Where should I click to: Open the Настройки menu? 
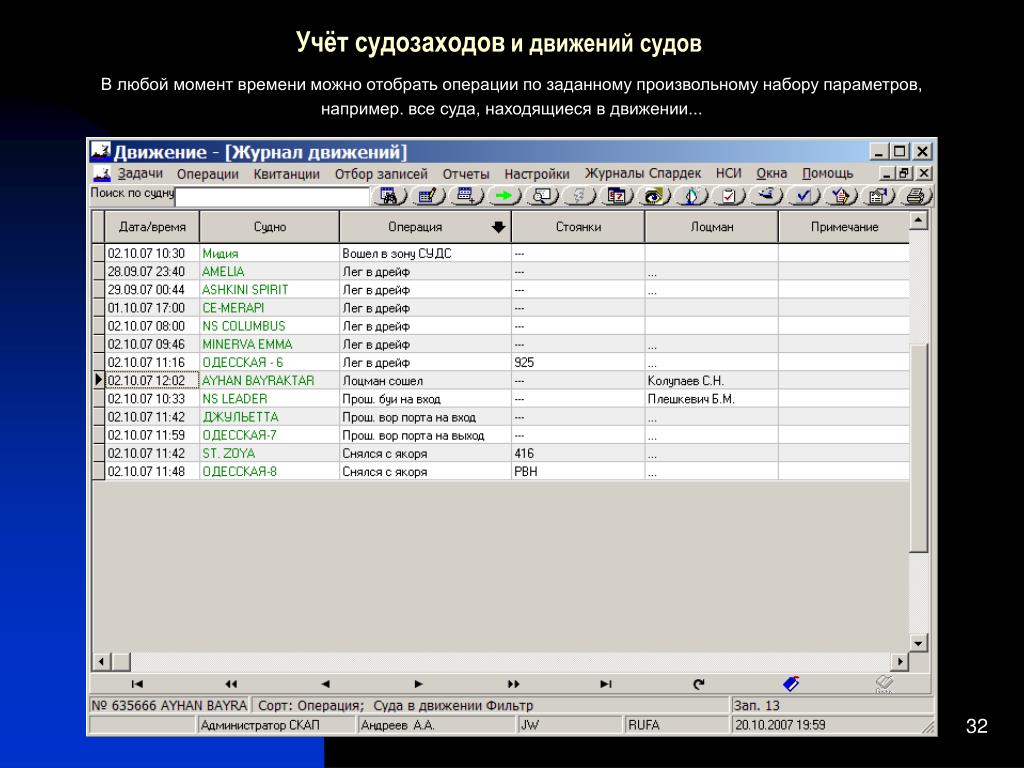click(537, 174)
